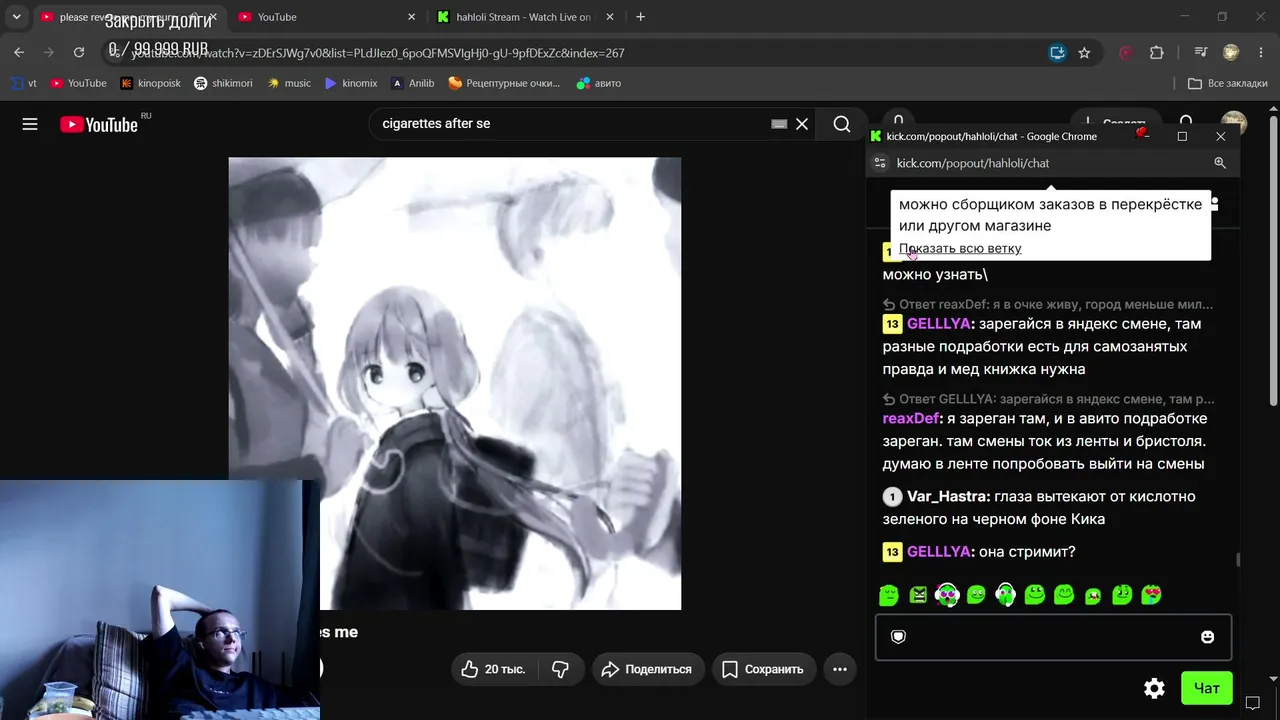
Task: Go to YouTube home via logo
Action: pos(99,124)
